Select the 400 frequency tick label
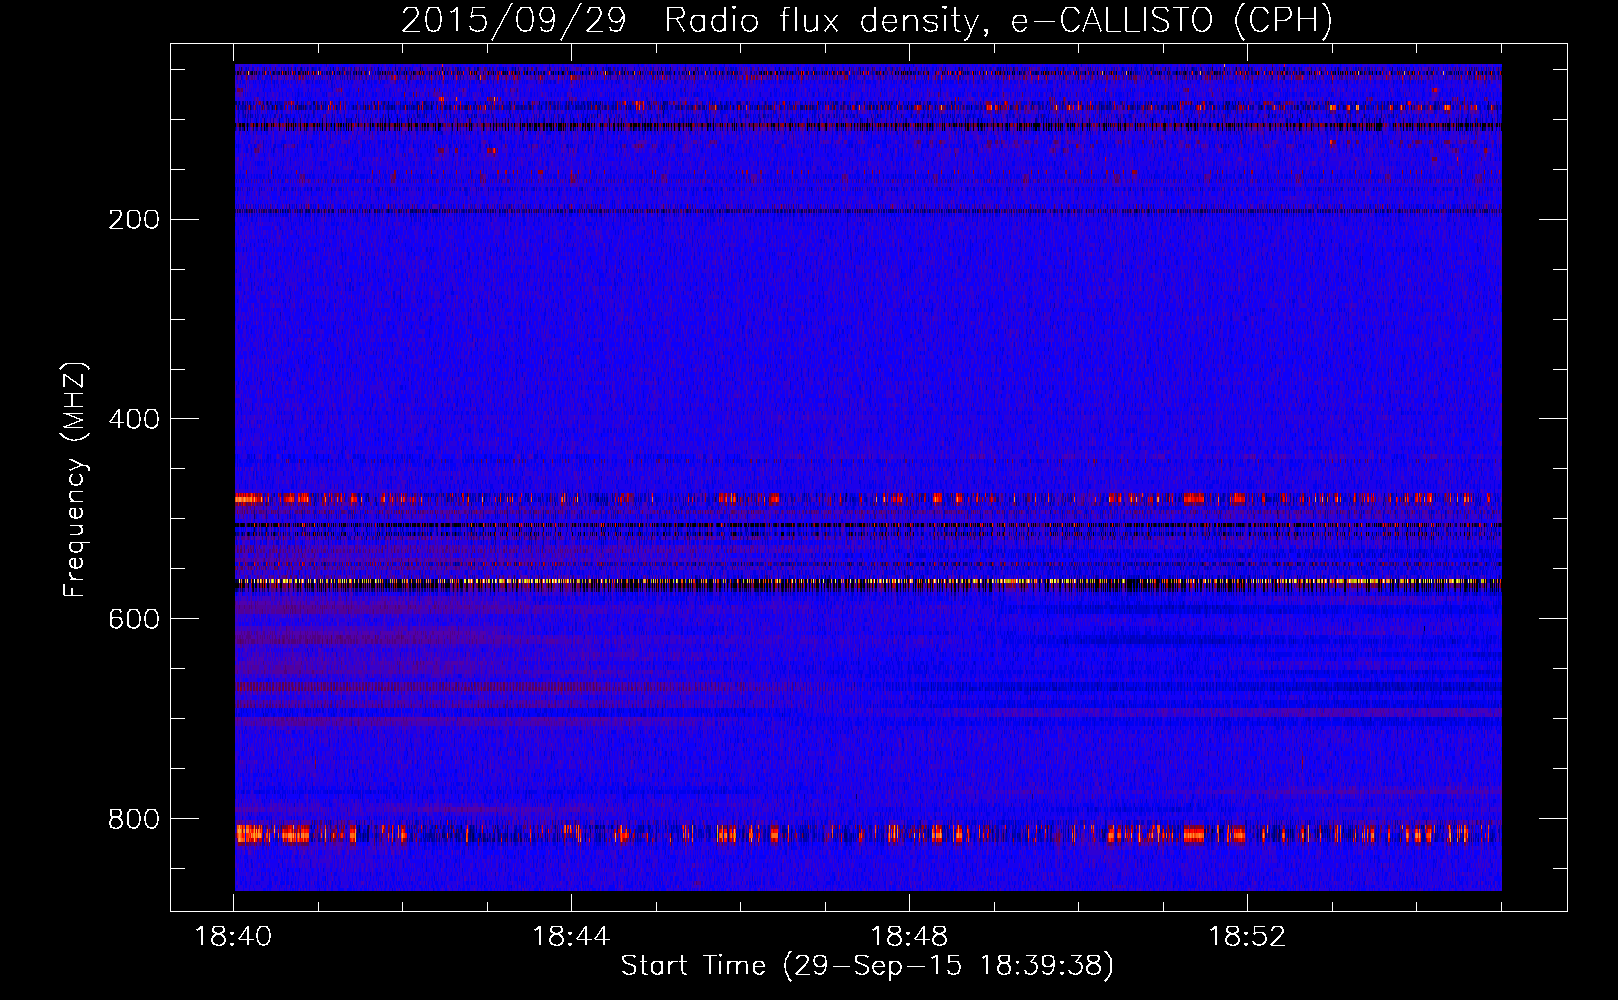 [134, 419]
